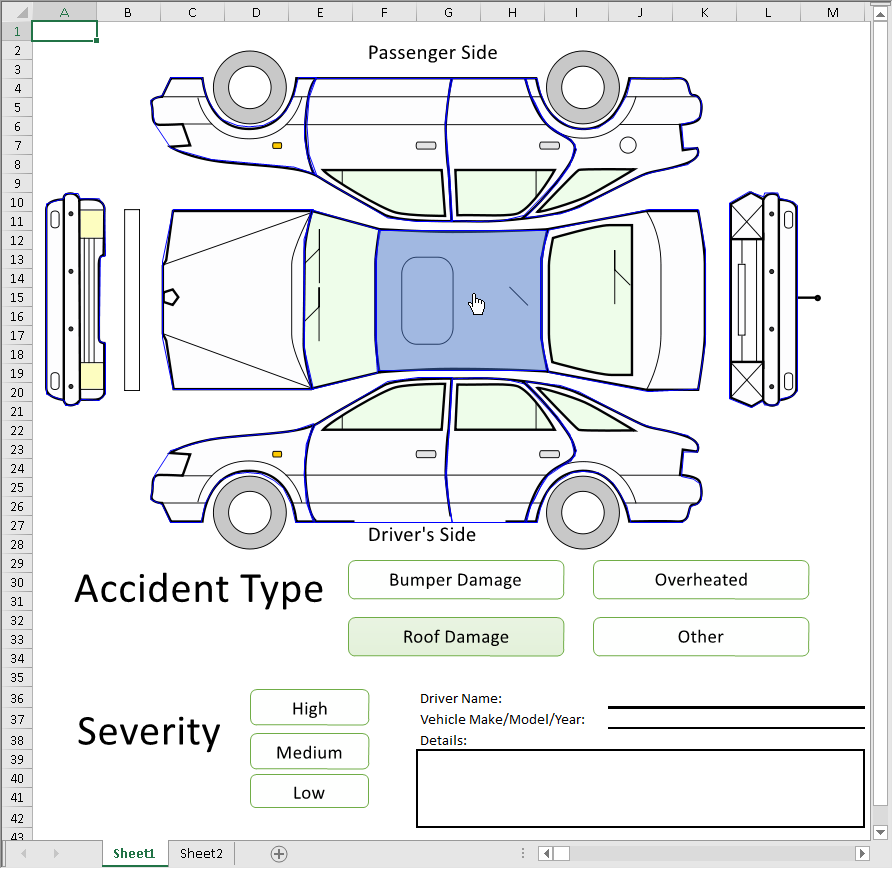This screenshot has width=893, height=869.
Task: Click the horizontal scrollbar right arrow
Action: (x=862, y=853)
